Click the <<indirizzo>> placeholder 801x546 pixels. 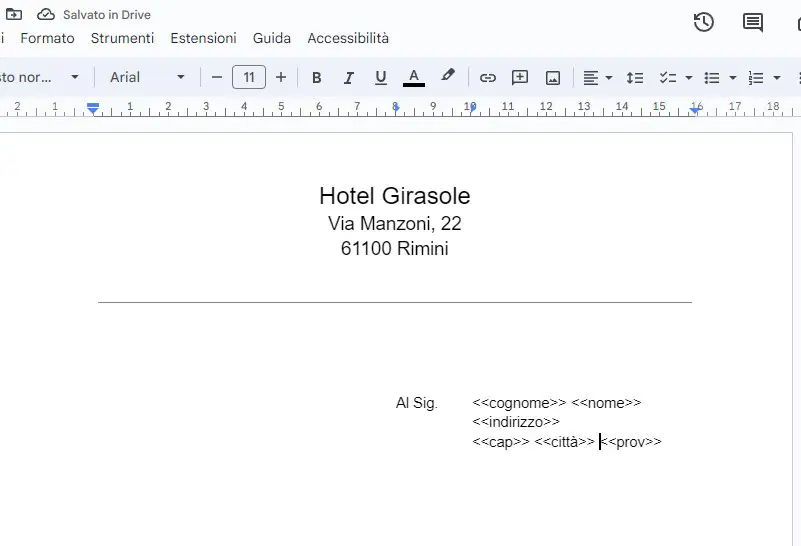coord(516,422)
